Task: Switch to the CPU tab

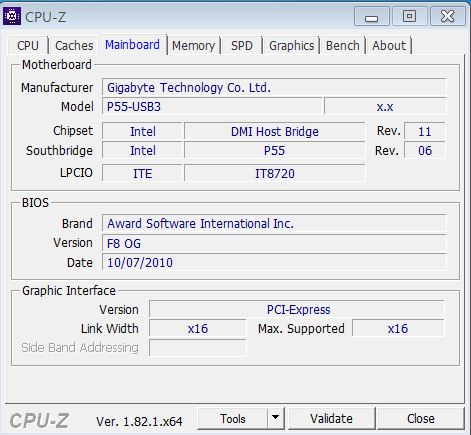Action: (x=28, y=46)
